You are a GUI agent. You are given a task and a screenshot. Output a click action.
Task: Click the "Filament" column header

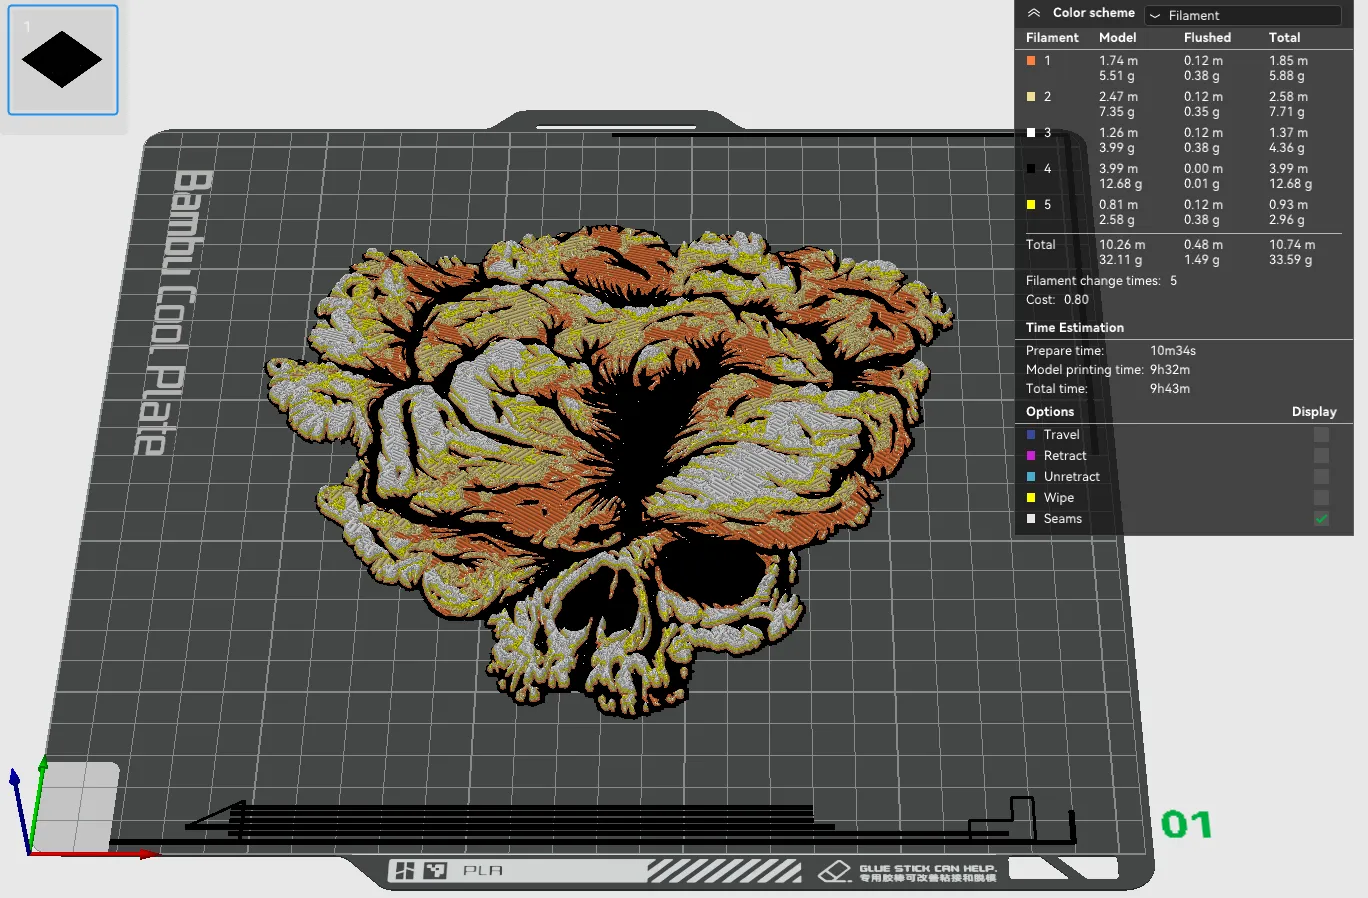pyautogui.click(x=1052, y=38)
